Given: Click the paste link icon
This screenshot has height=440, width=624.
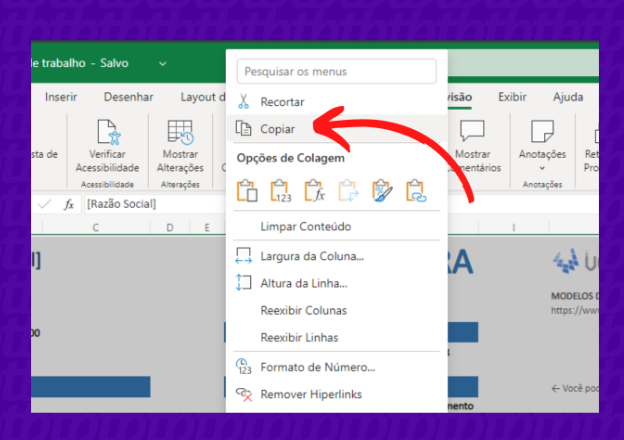Looking at the screenshot, I should point(416,190).
